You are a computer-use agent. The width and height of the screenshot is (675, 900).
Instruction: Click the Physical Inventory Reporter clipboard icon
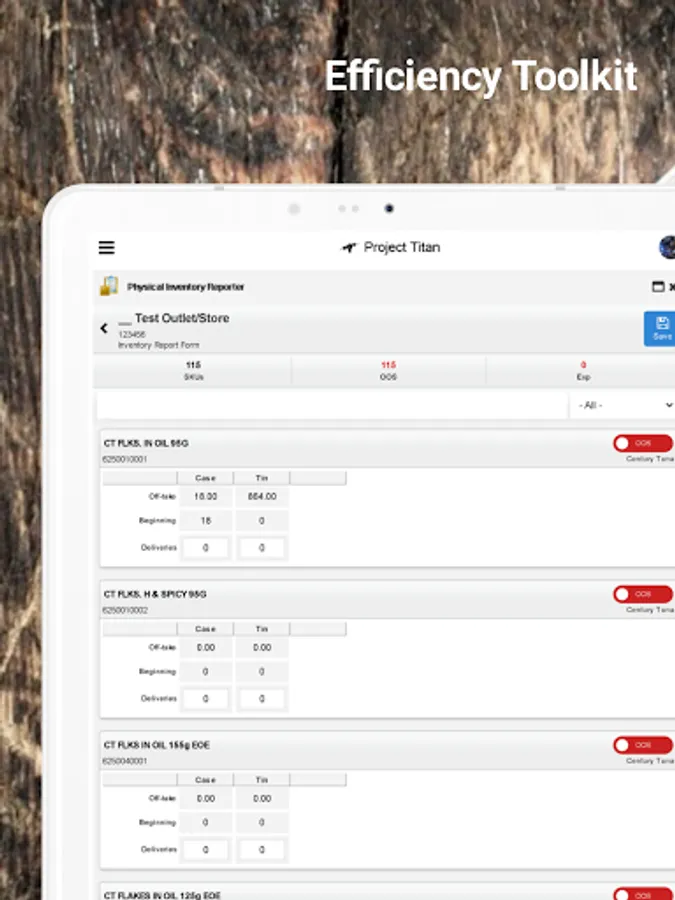109,286
